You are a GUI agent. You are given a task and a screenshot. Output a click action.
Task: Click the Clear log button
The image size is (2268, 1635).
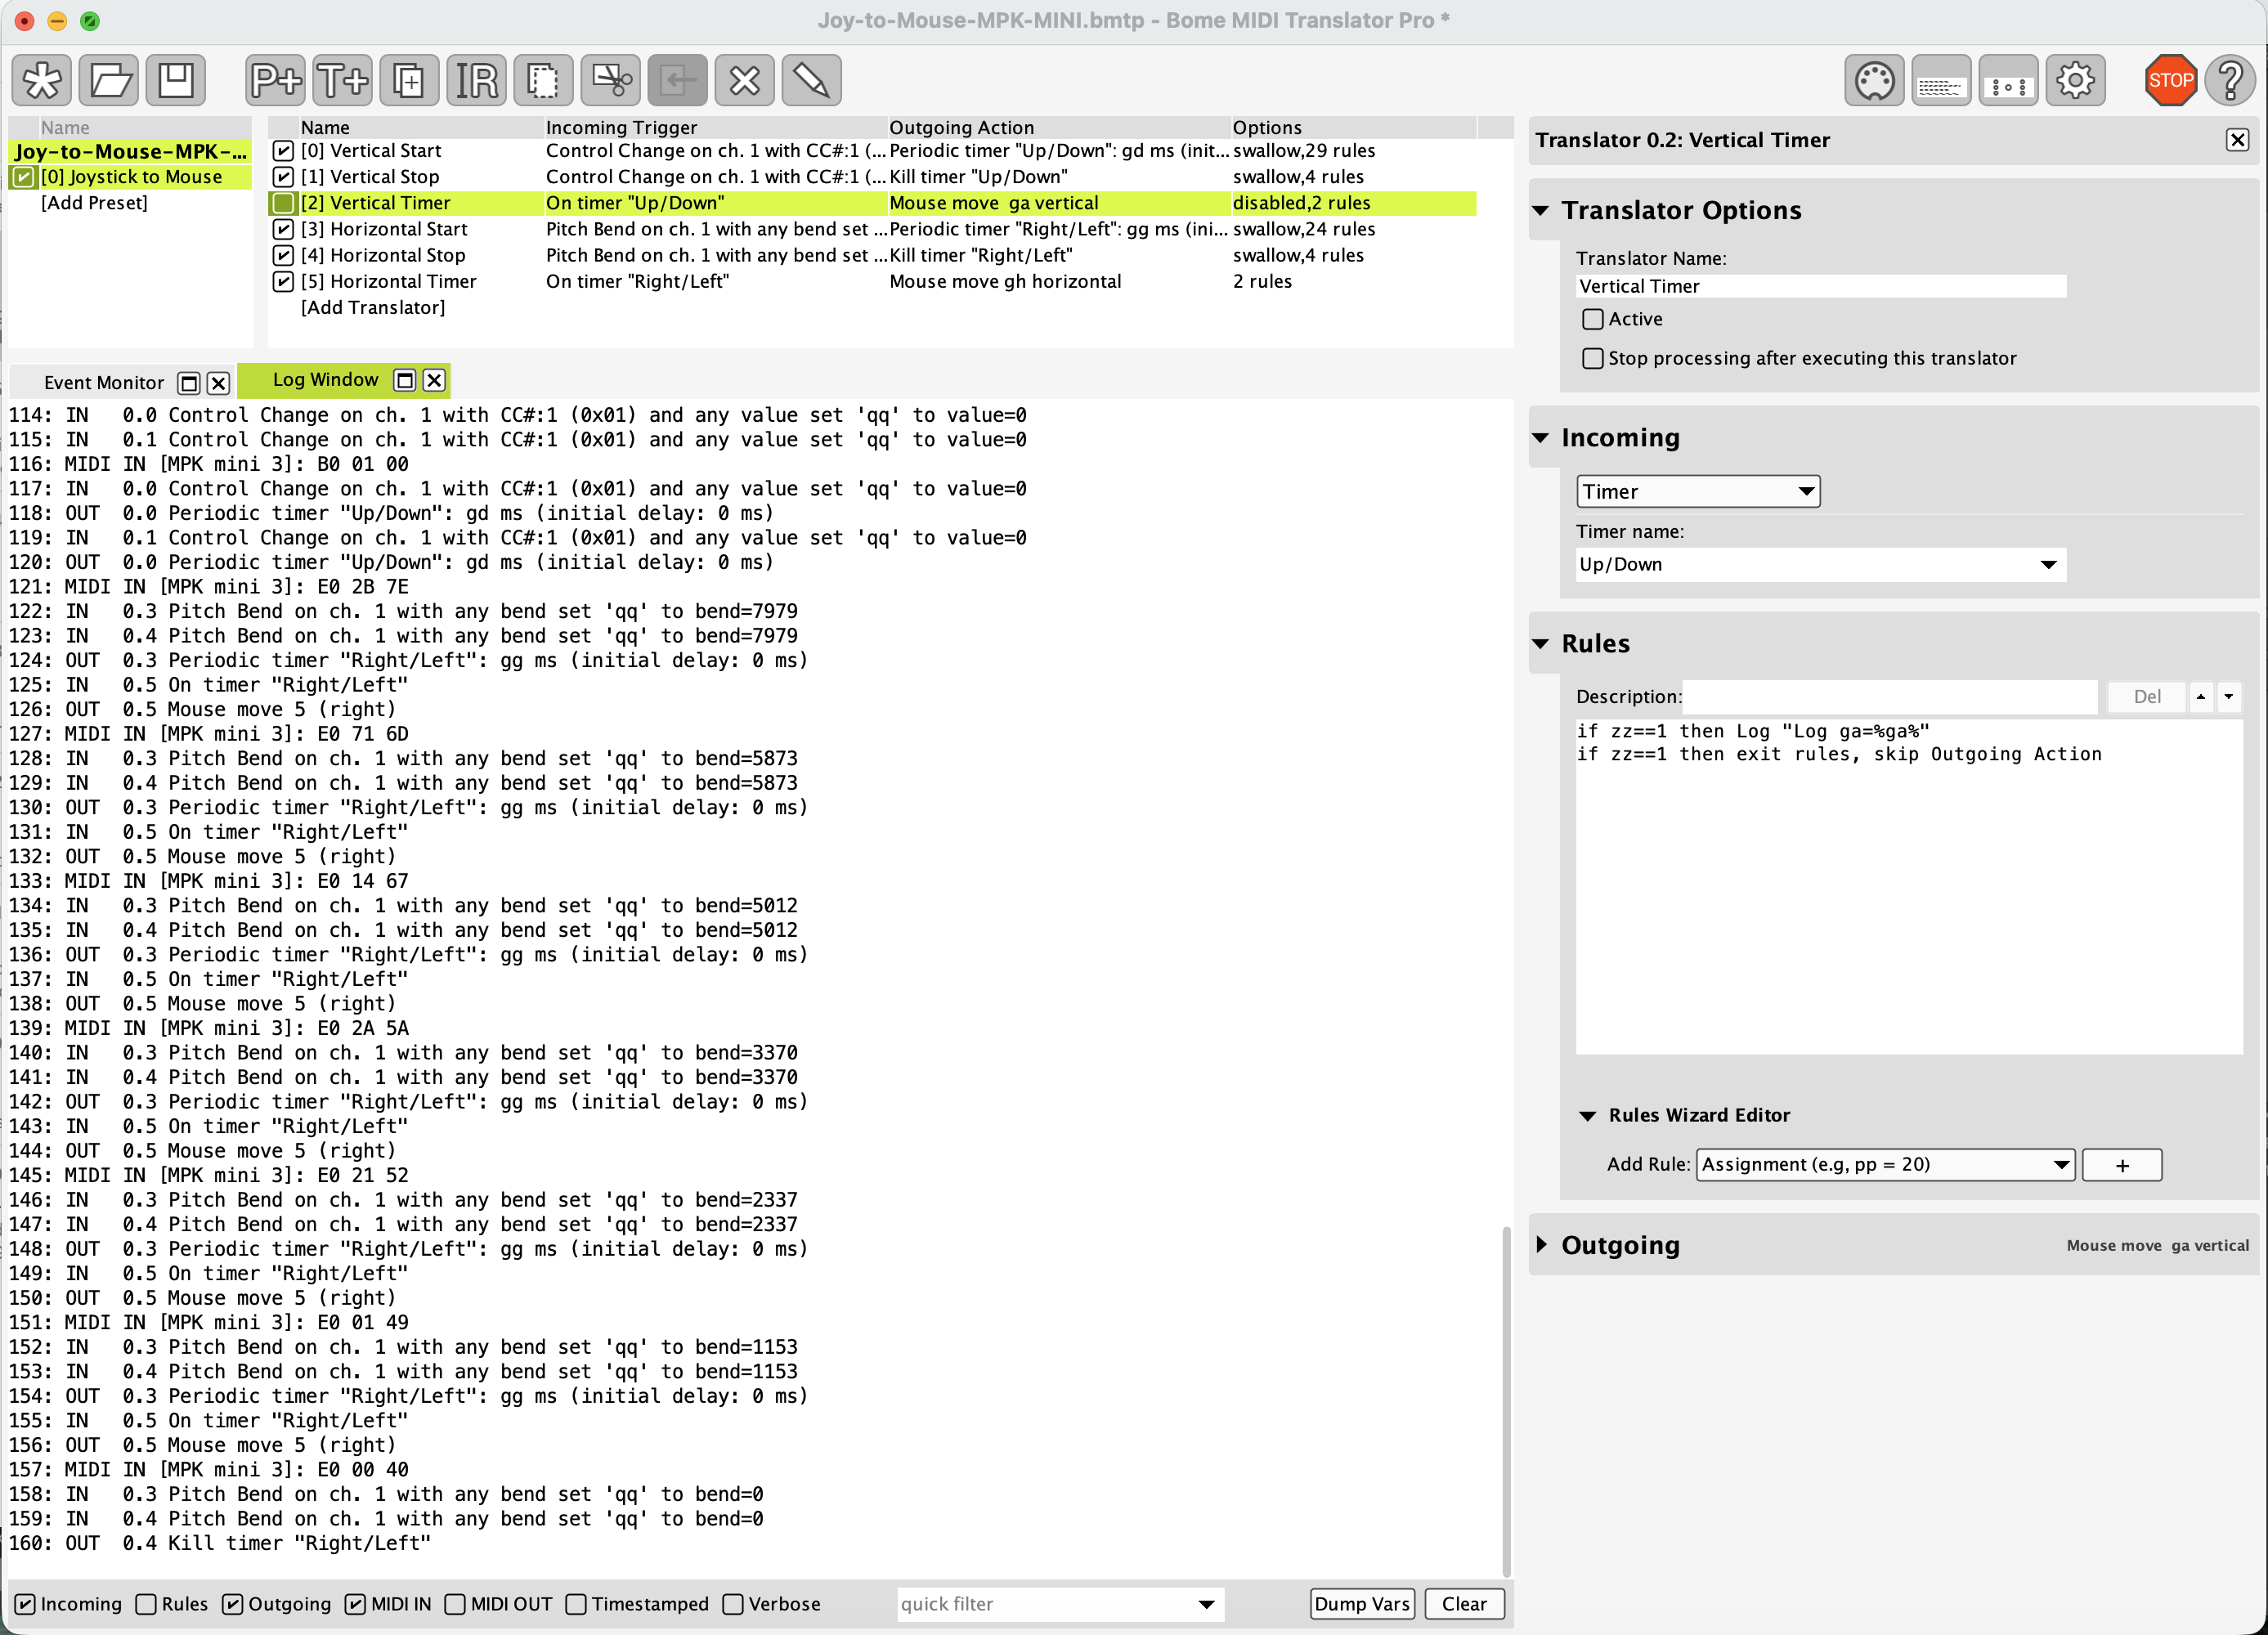click(1463, 1604)
